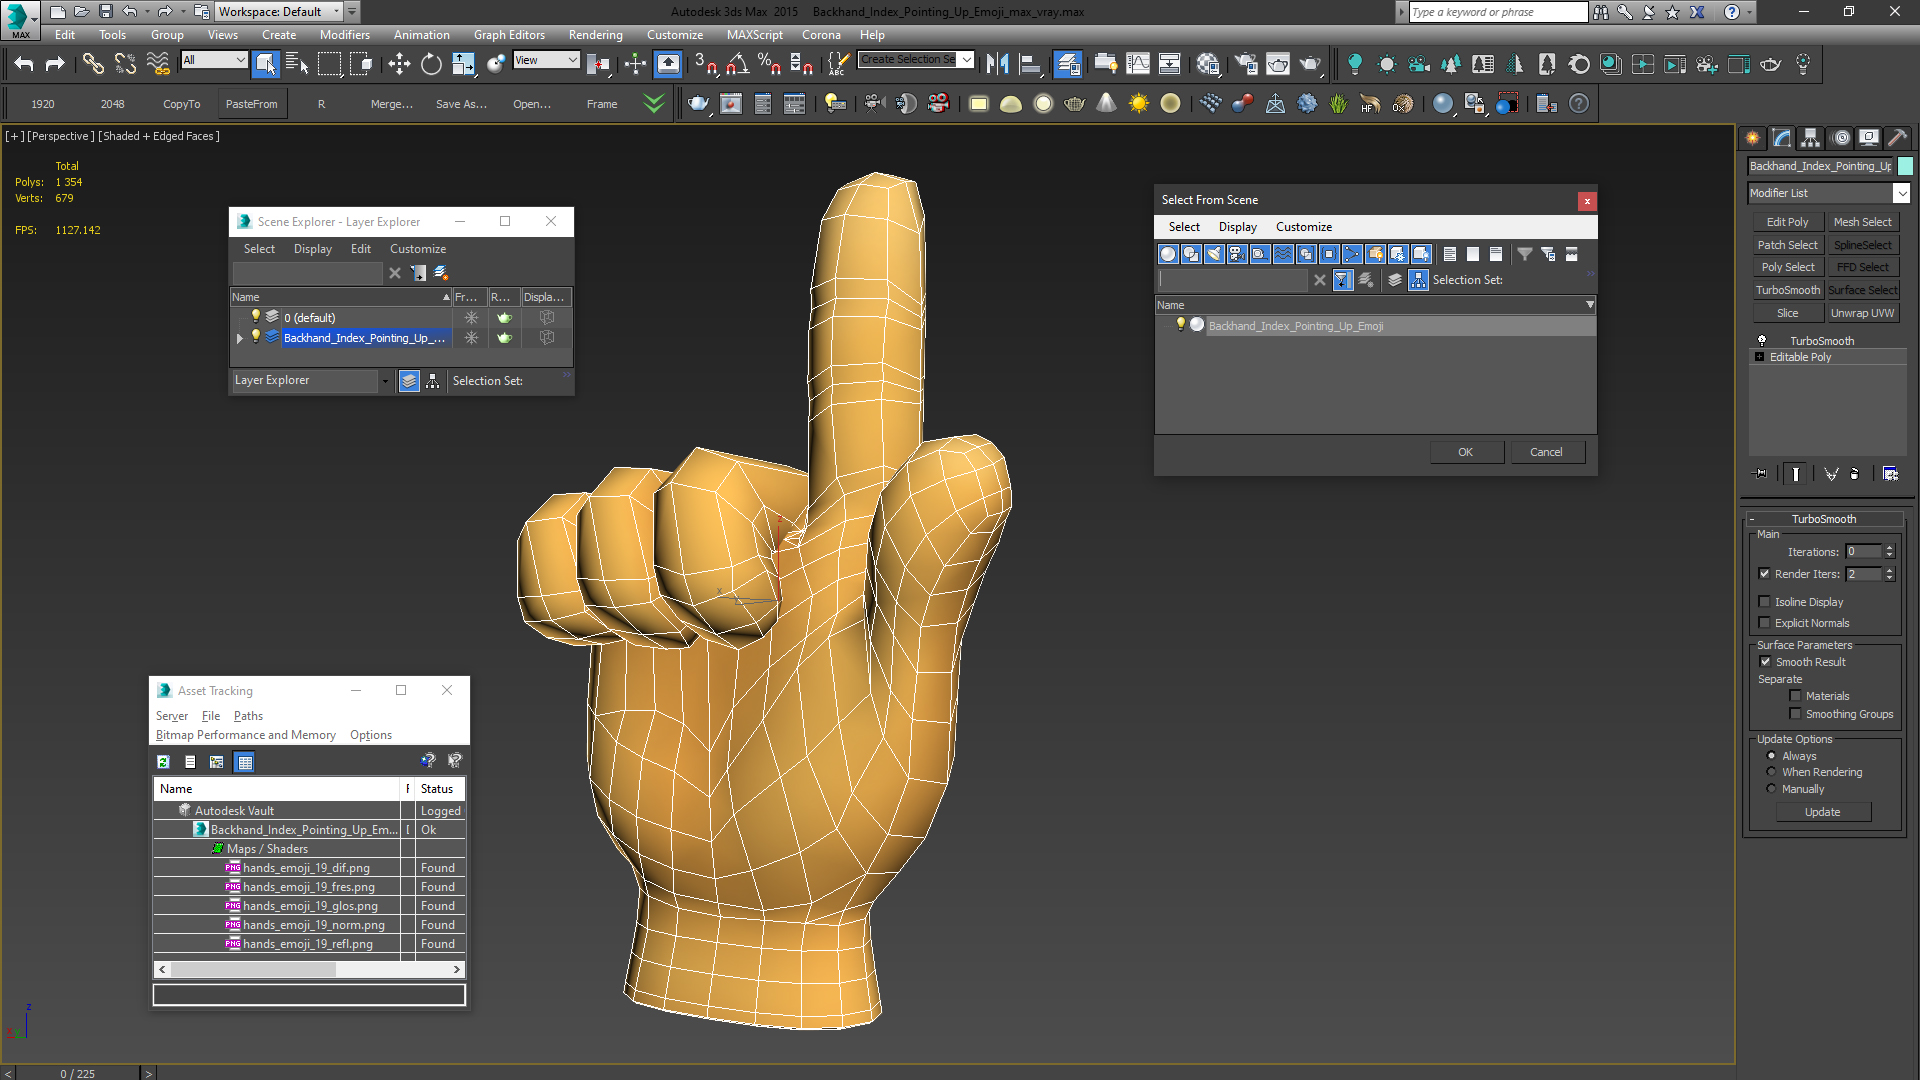Click the TurboSmooth Update button
The height and width of the screenshot is (1080, 1920).
pyautogui.click(x=1822, y=812)
